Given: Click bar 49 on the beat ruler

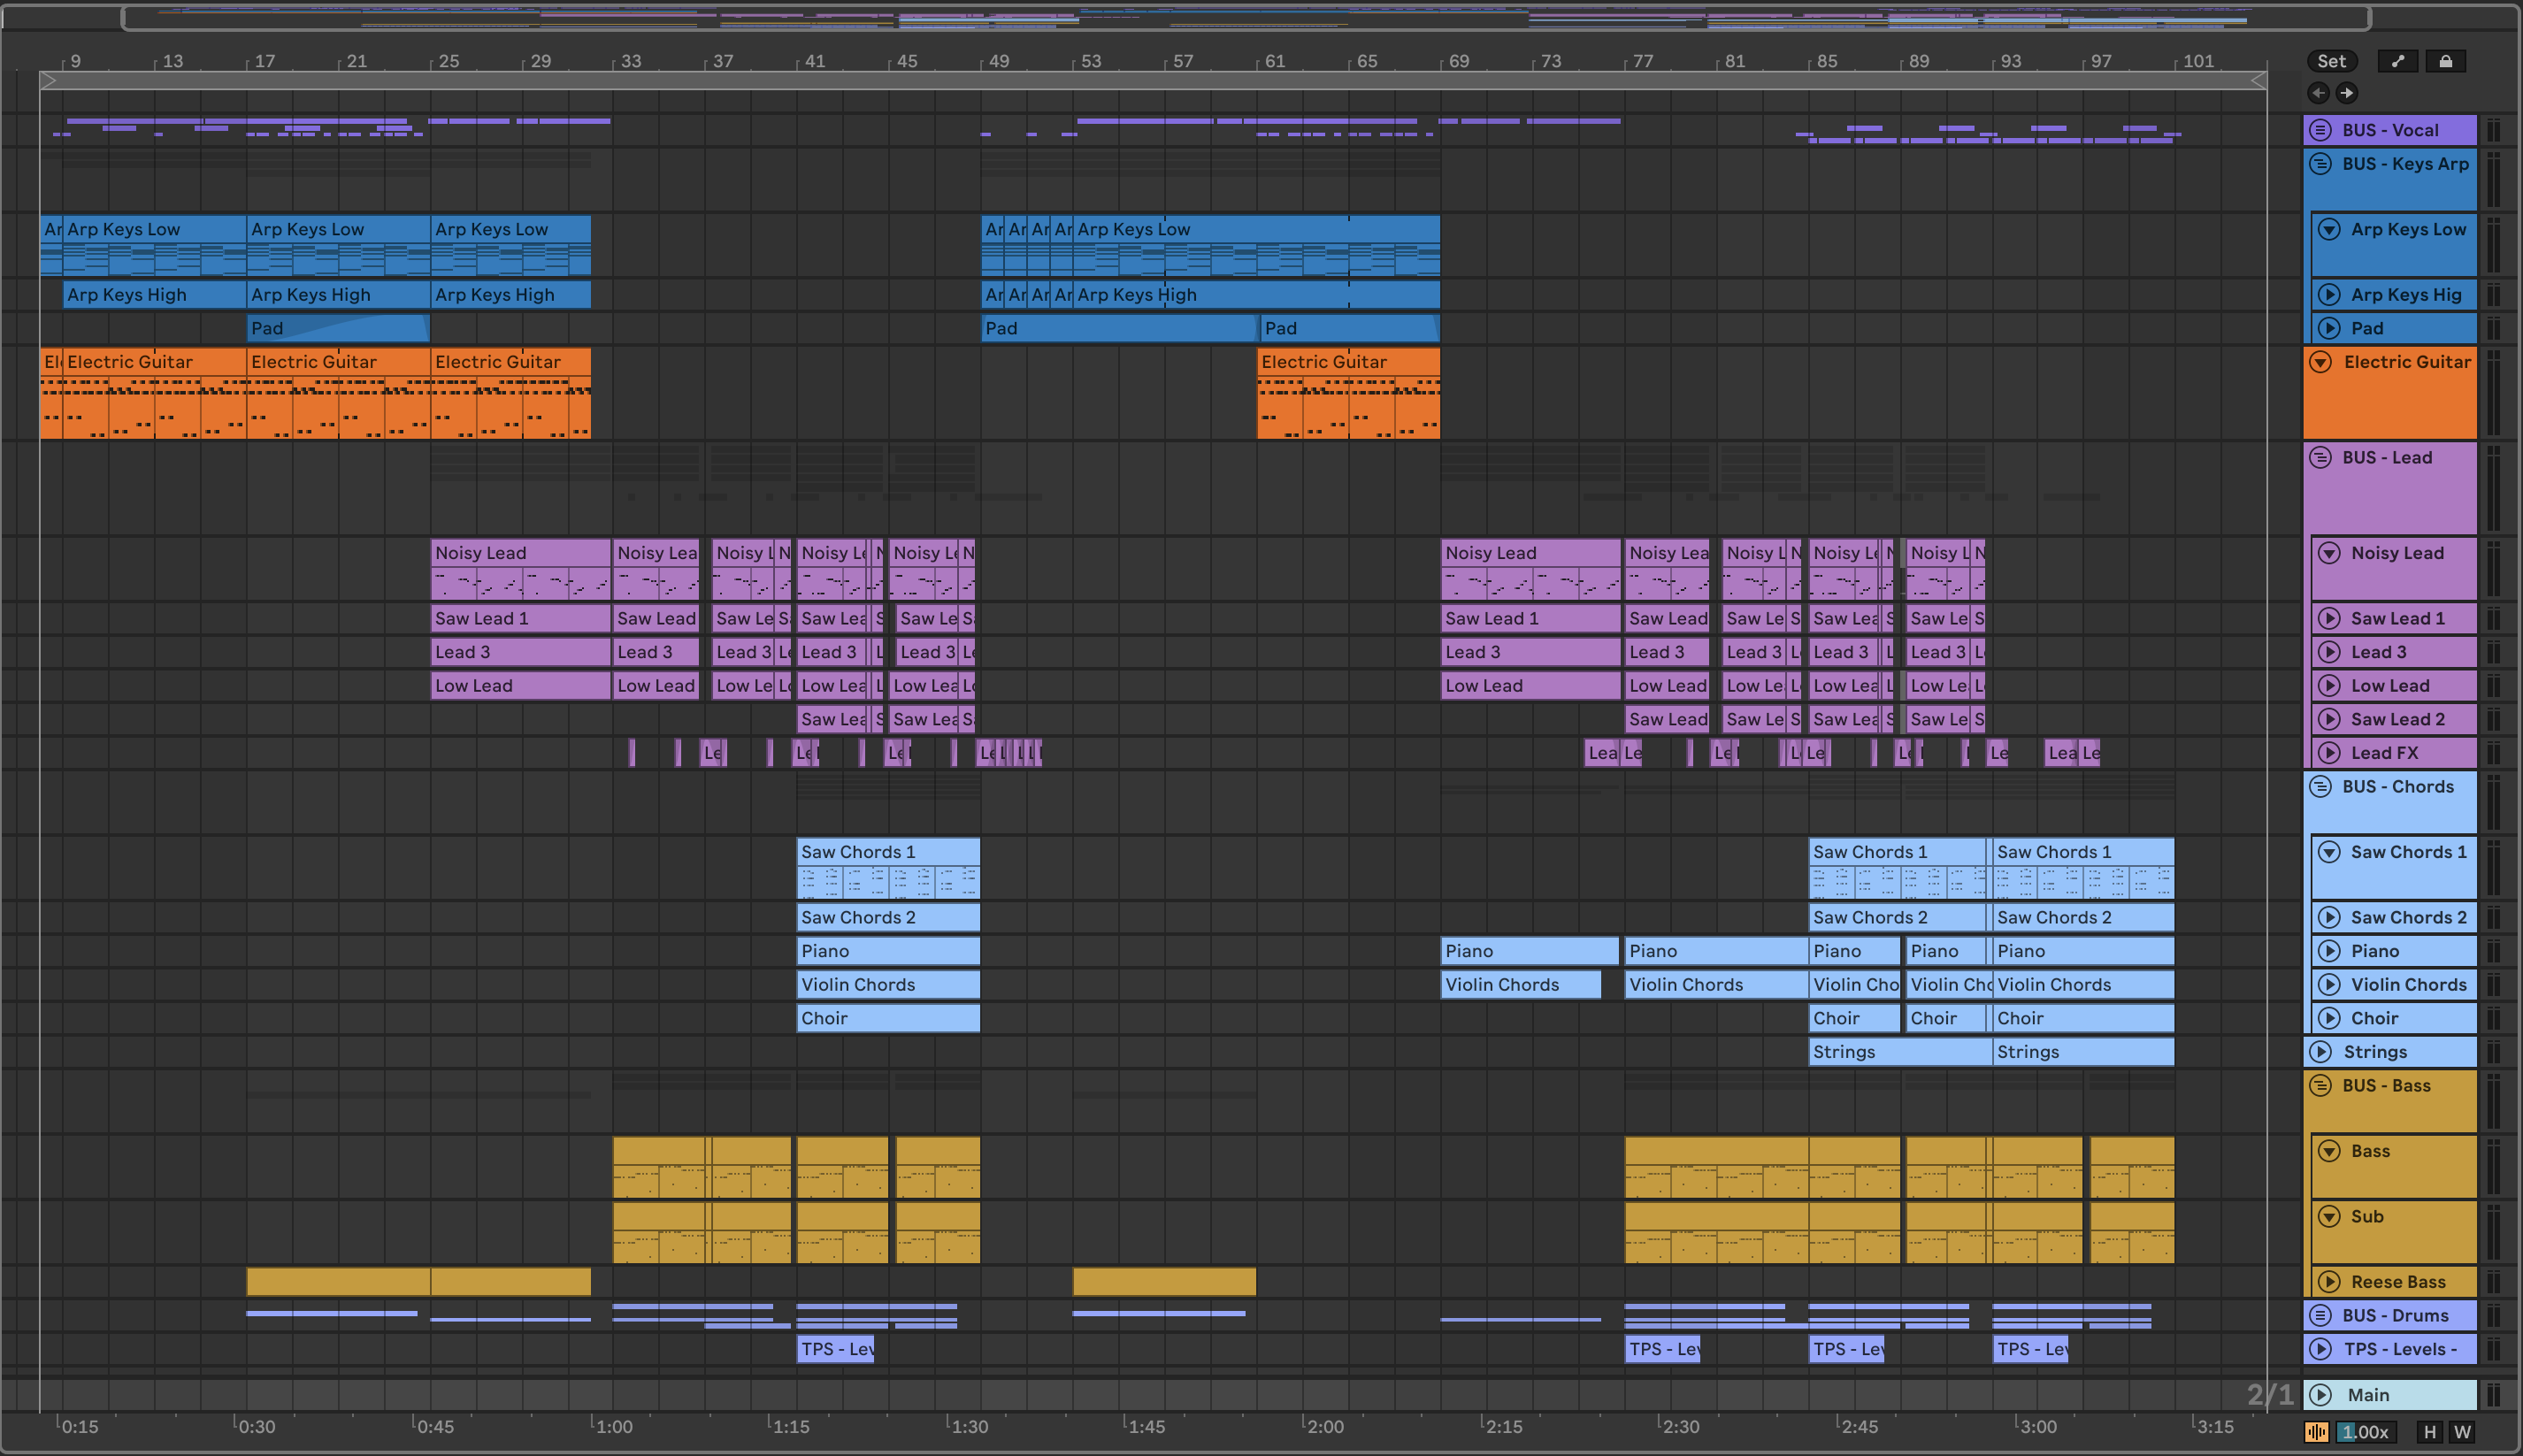Looking at the screenshot, I should (x=998, y=61).
